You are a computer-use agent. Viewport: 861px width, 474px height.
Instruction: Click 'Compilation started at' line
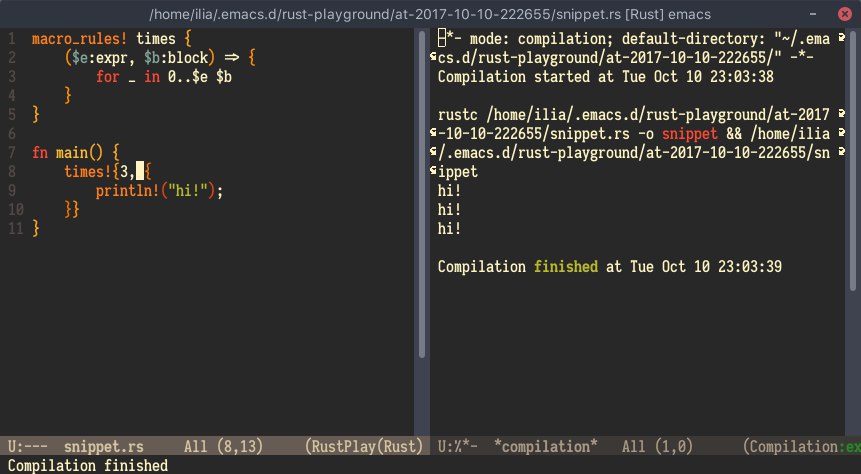click(x=606, y=76)
